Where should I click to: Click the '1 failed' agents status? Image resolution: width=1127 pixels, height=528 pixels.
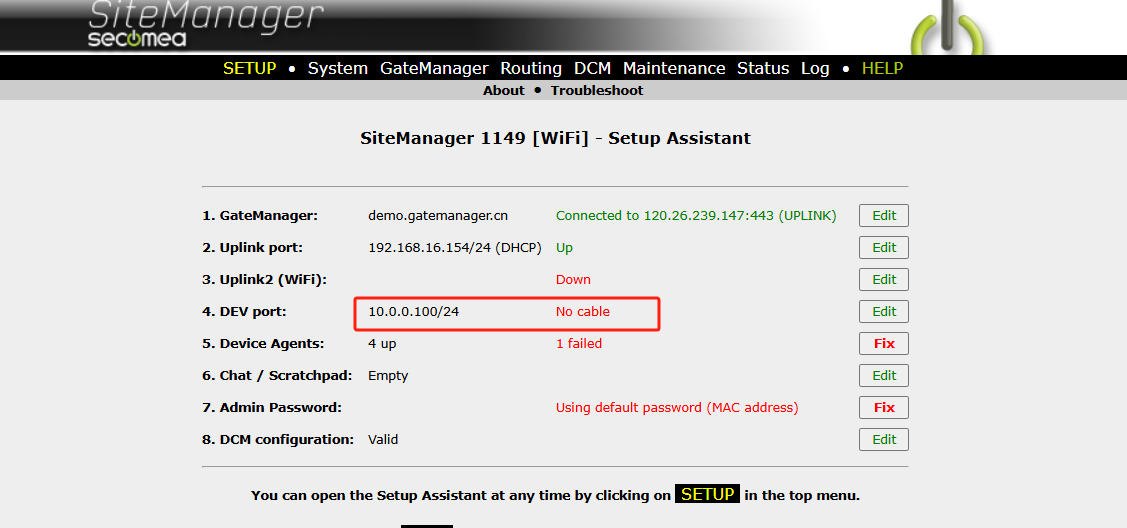pos(579,343)
